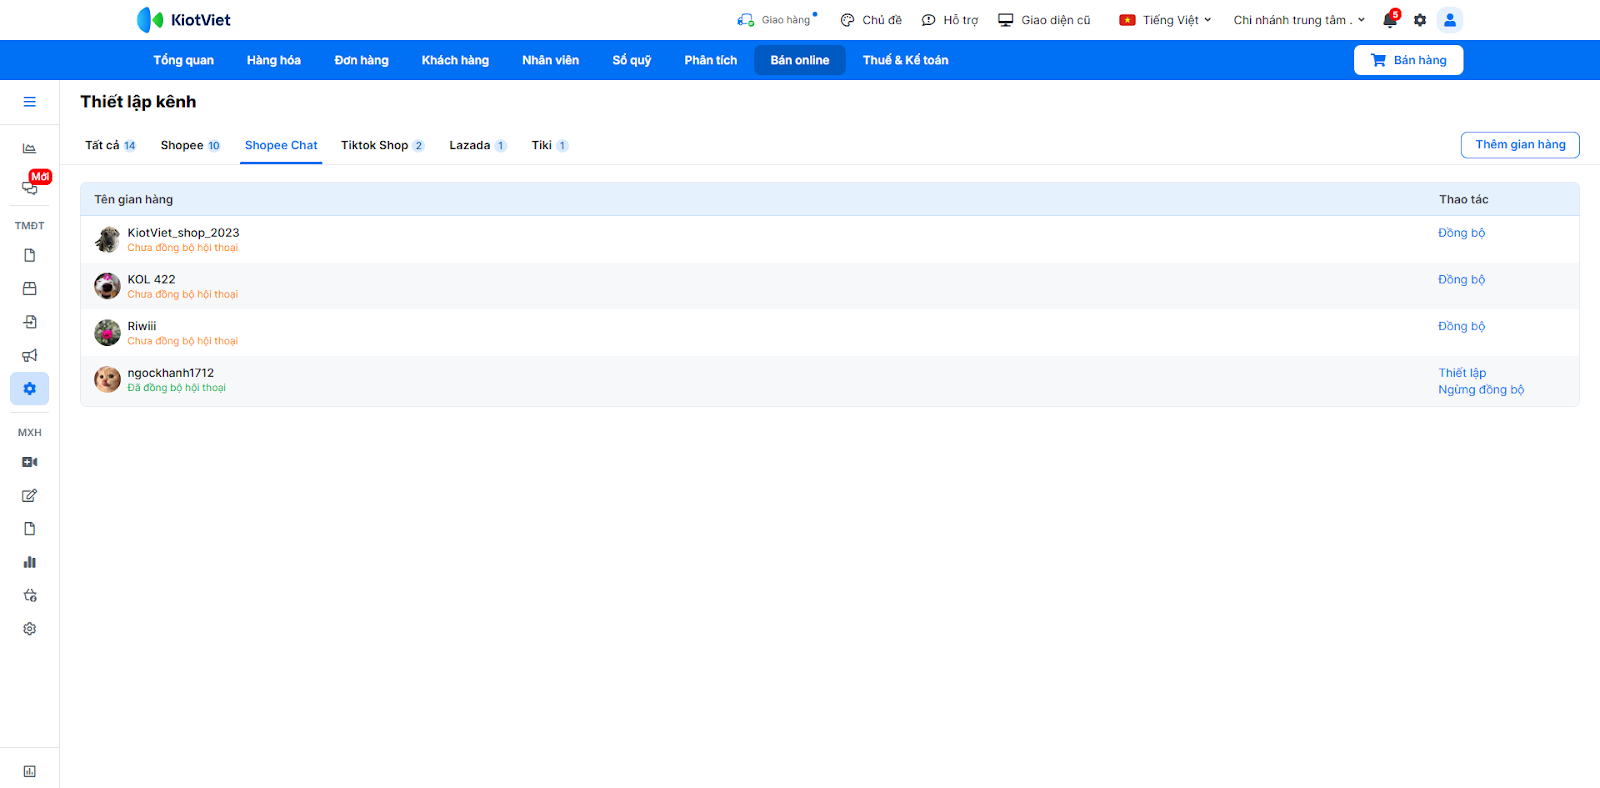The width and height of the screenshot is (1600, 788).
Task: Open the chat icon with Mới badge
Action: pos(30,187)
